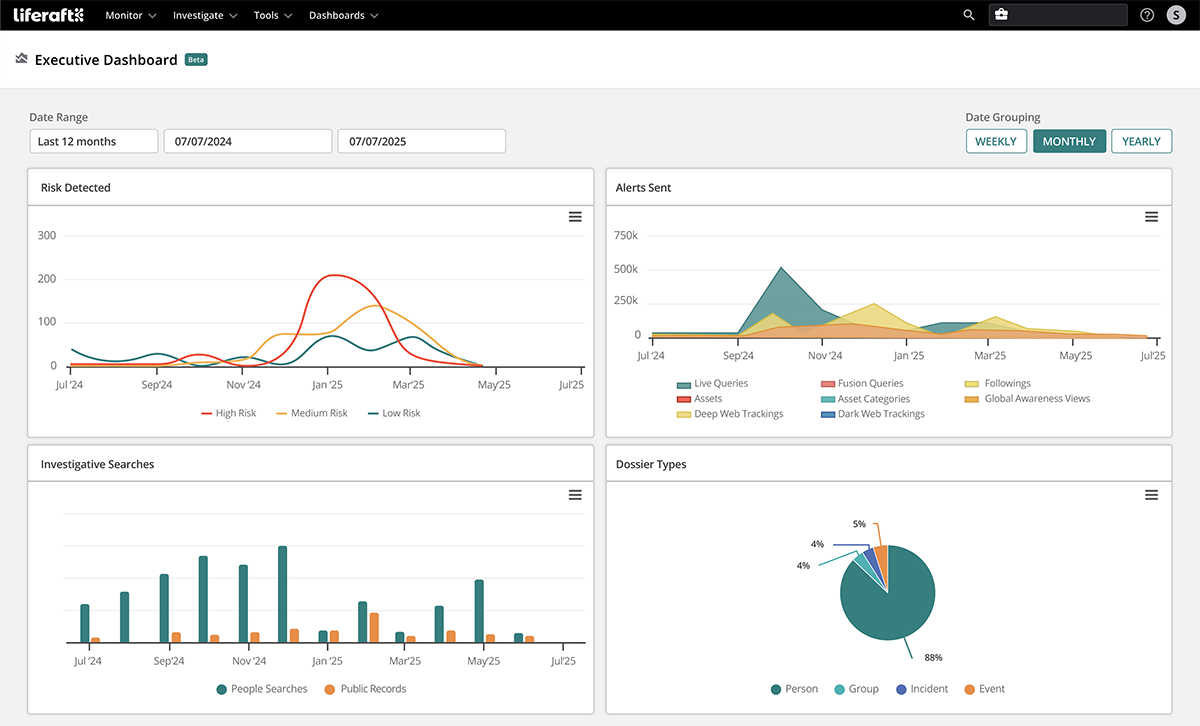Open Dossier Types chart hamburger menu

1151,495
